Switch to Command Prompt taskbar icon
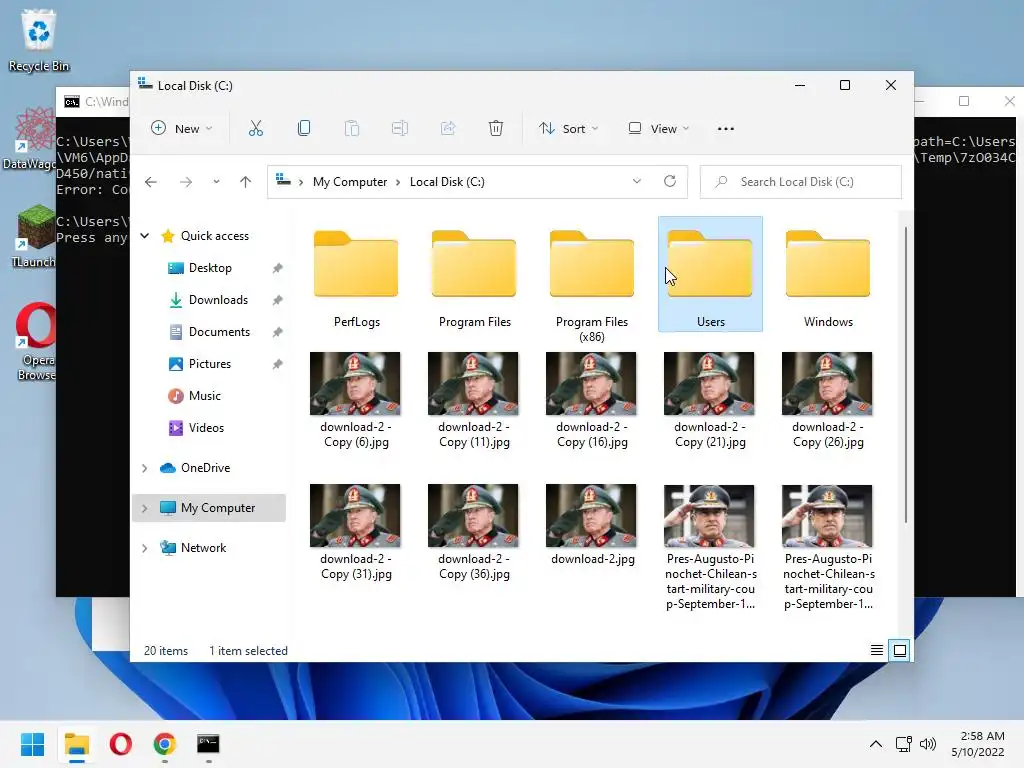The image size is (1024, 768). point(208,744)
